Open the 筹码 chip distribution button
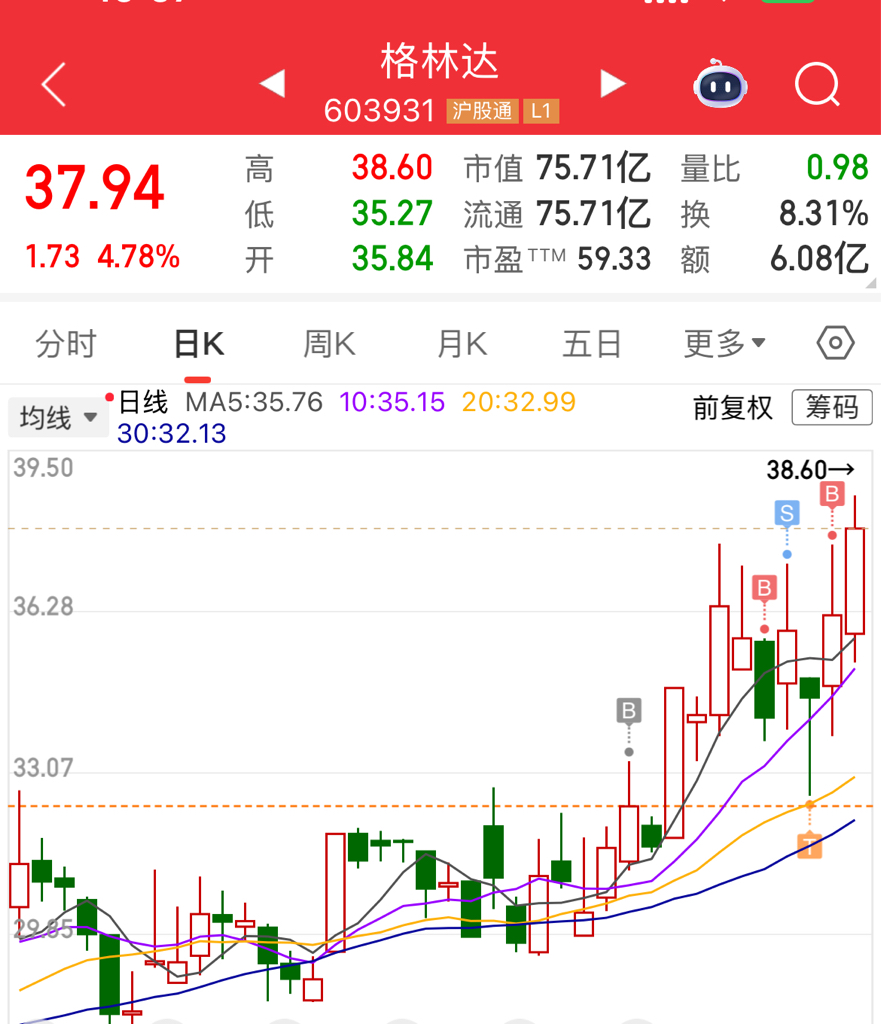 (x=832, y=408)
